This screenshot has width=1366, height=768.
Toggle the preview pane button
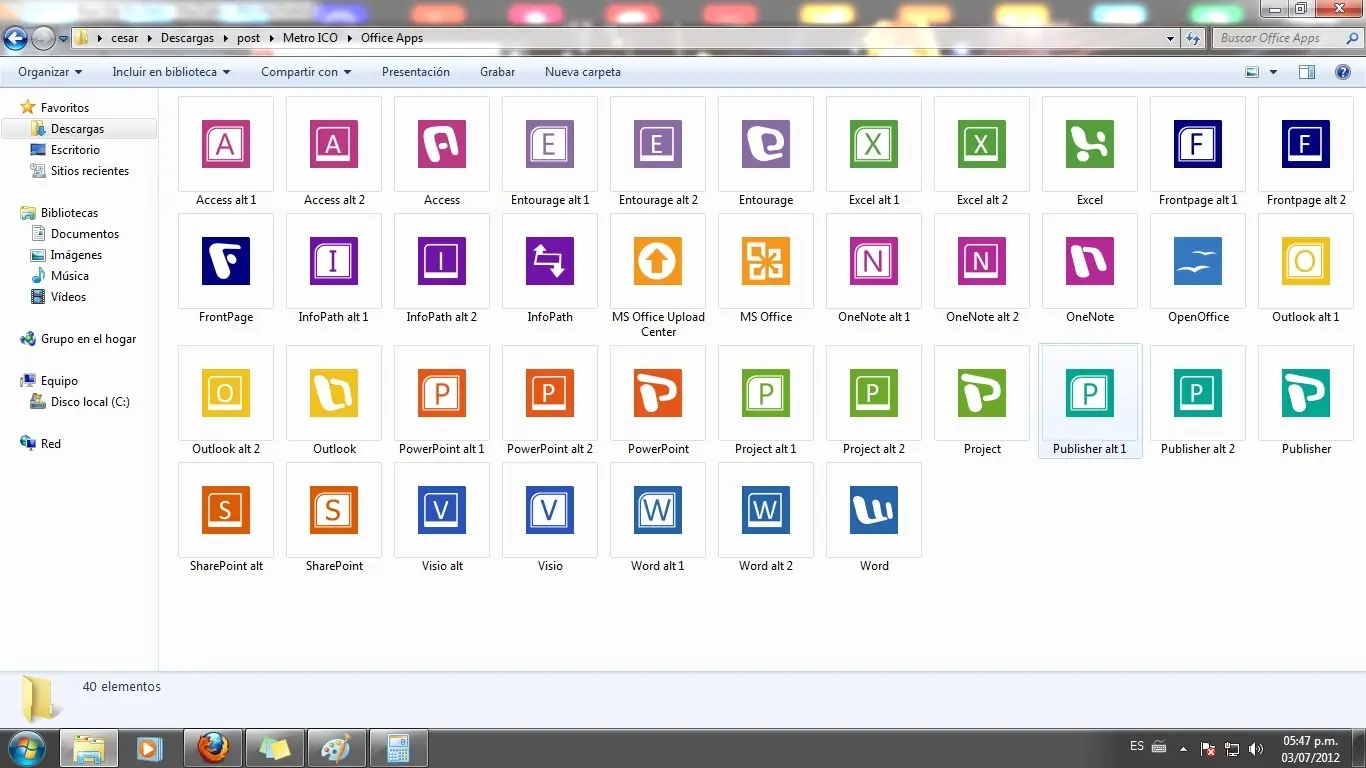click(x=1306, y=72)
